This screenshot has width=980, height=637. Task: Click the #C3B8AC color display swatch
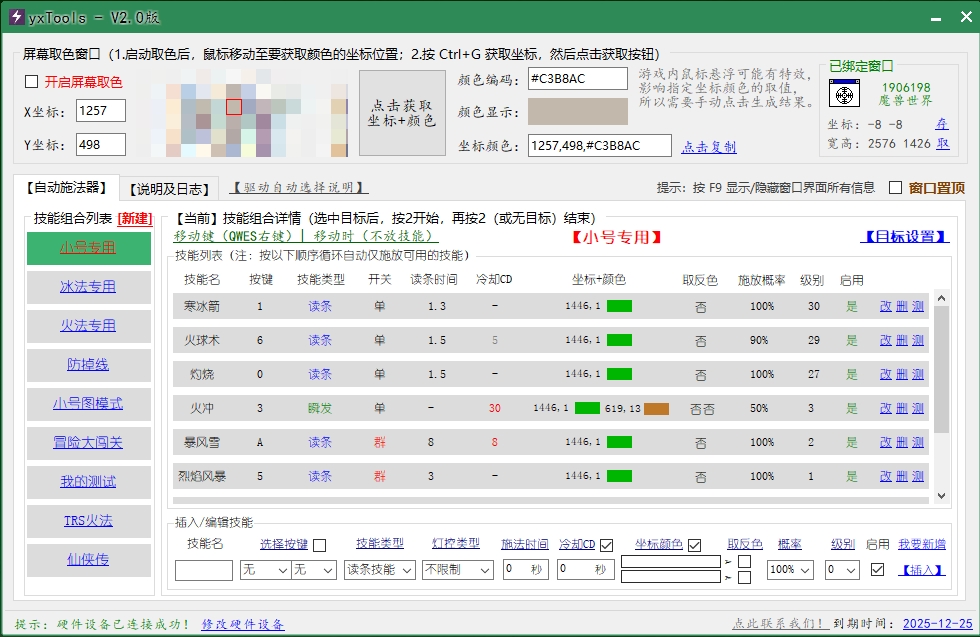click(577, 112)
